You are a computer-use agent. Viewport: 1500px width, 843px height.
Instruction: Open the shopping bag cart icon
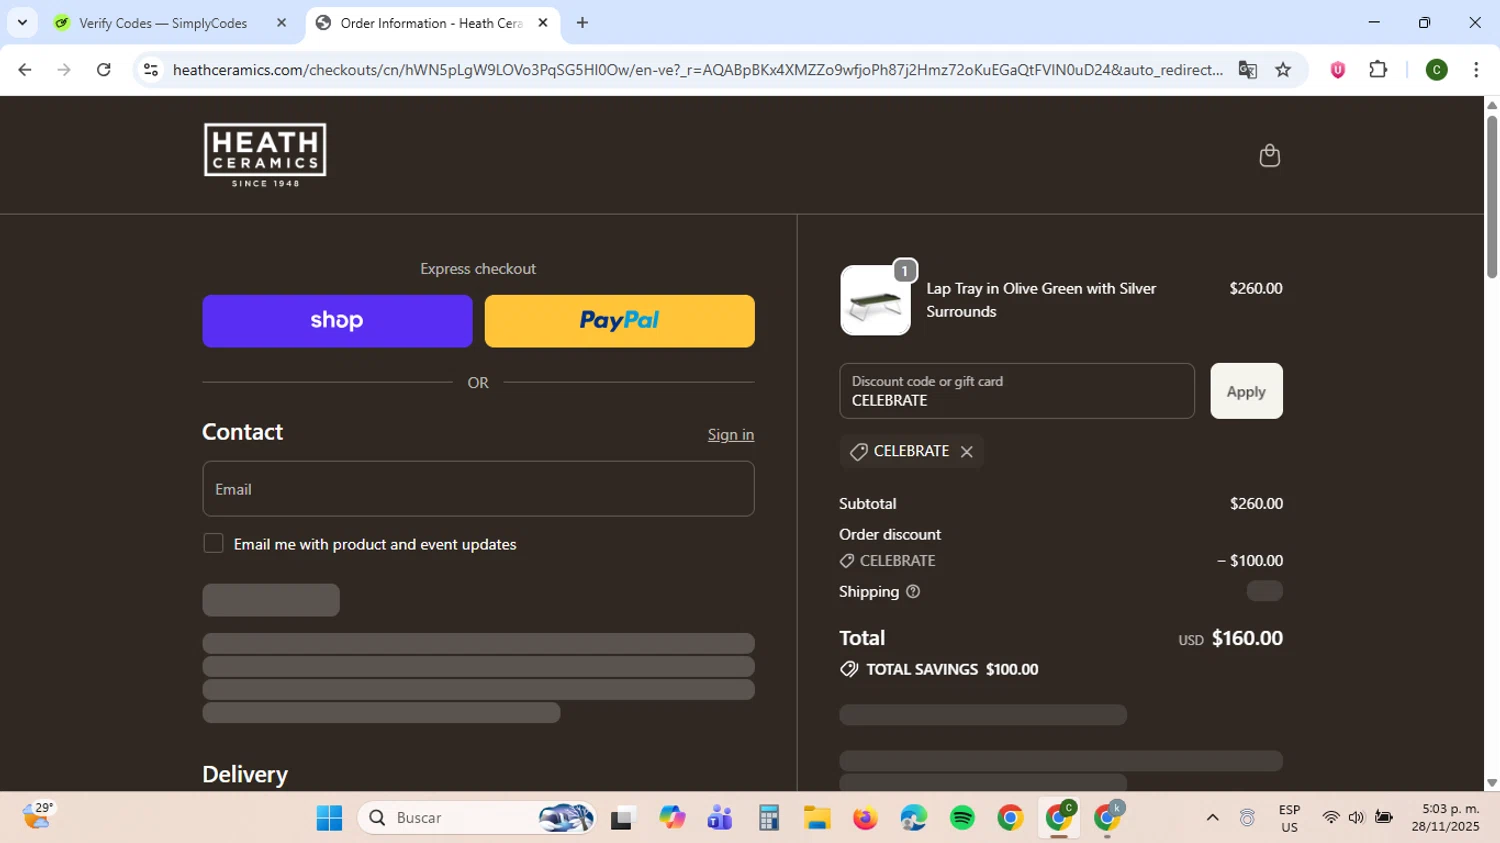1269,155
